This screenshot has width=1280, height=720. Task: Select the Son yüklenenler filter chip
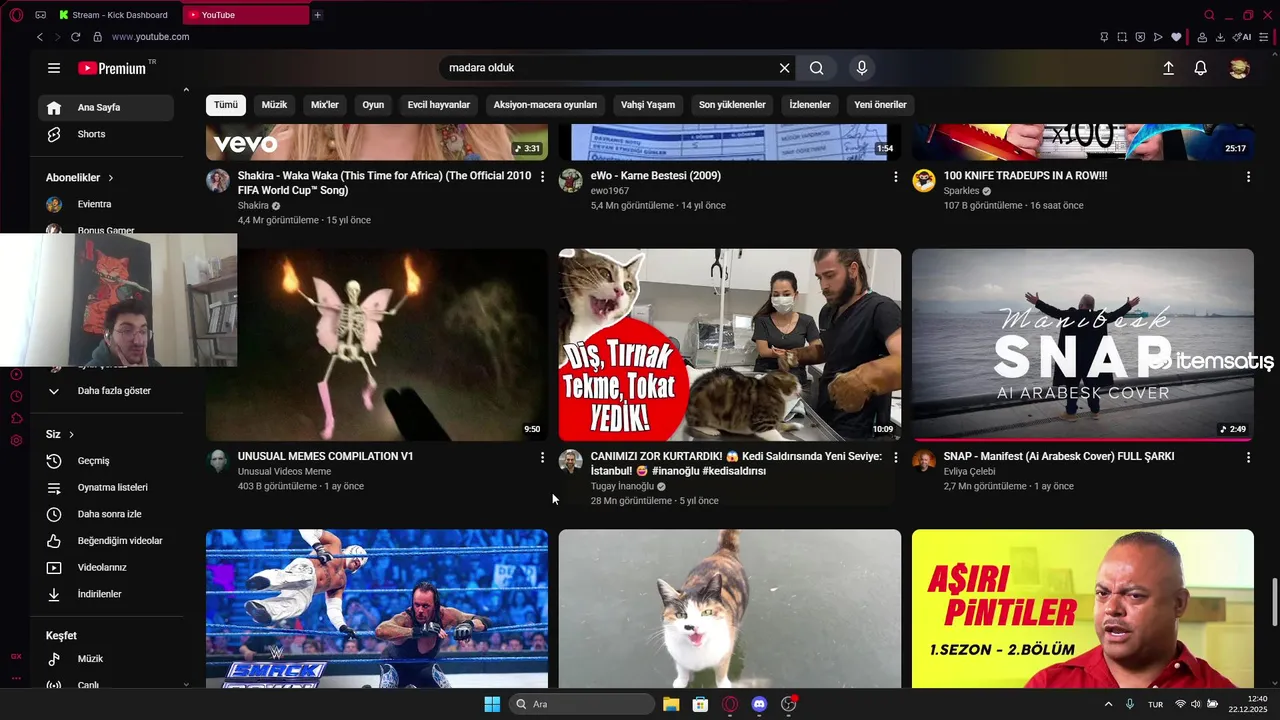click(x=732, y=105)
